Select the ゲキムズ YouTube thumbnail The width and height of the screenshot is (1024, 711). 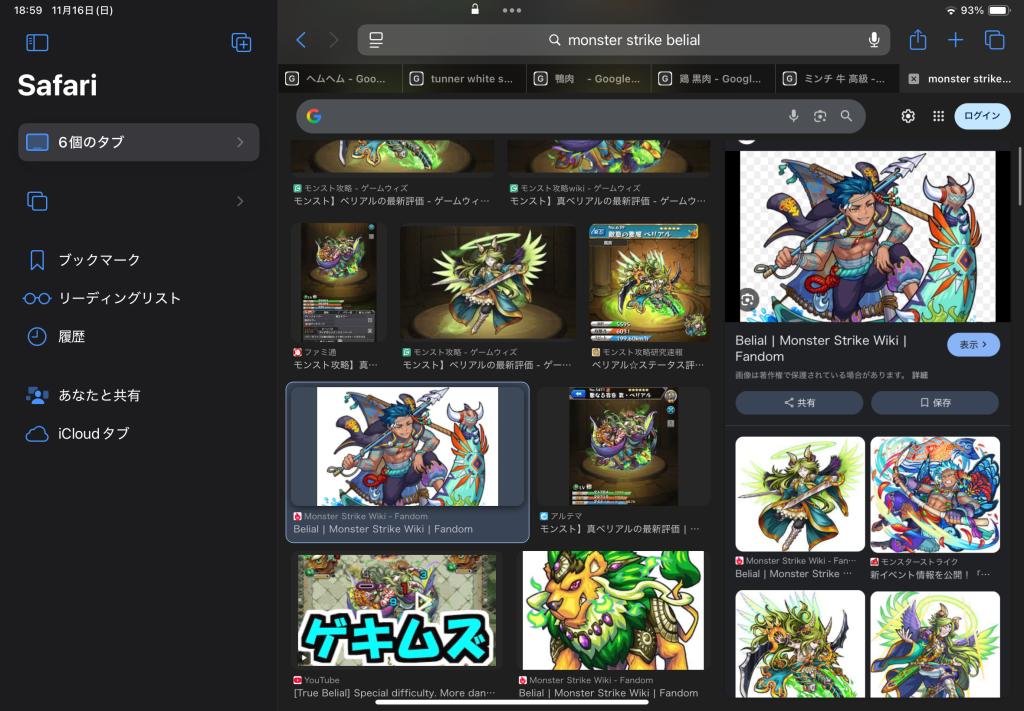click(397, 610)
